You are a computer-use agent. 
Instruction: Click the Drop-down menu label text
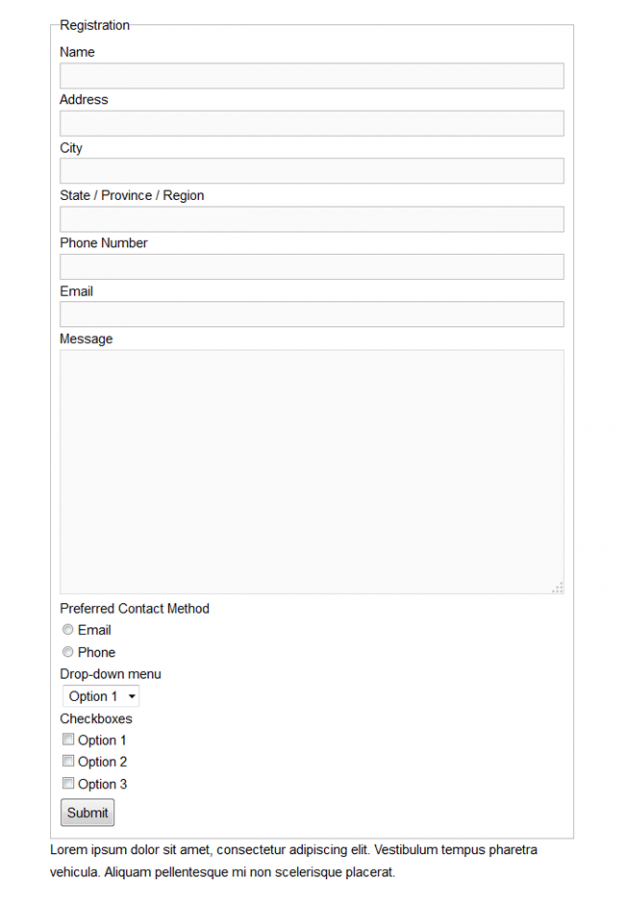pos(110,674)
